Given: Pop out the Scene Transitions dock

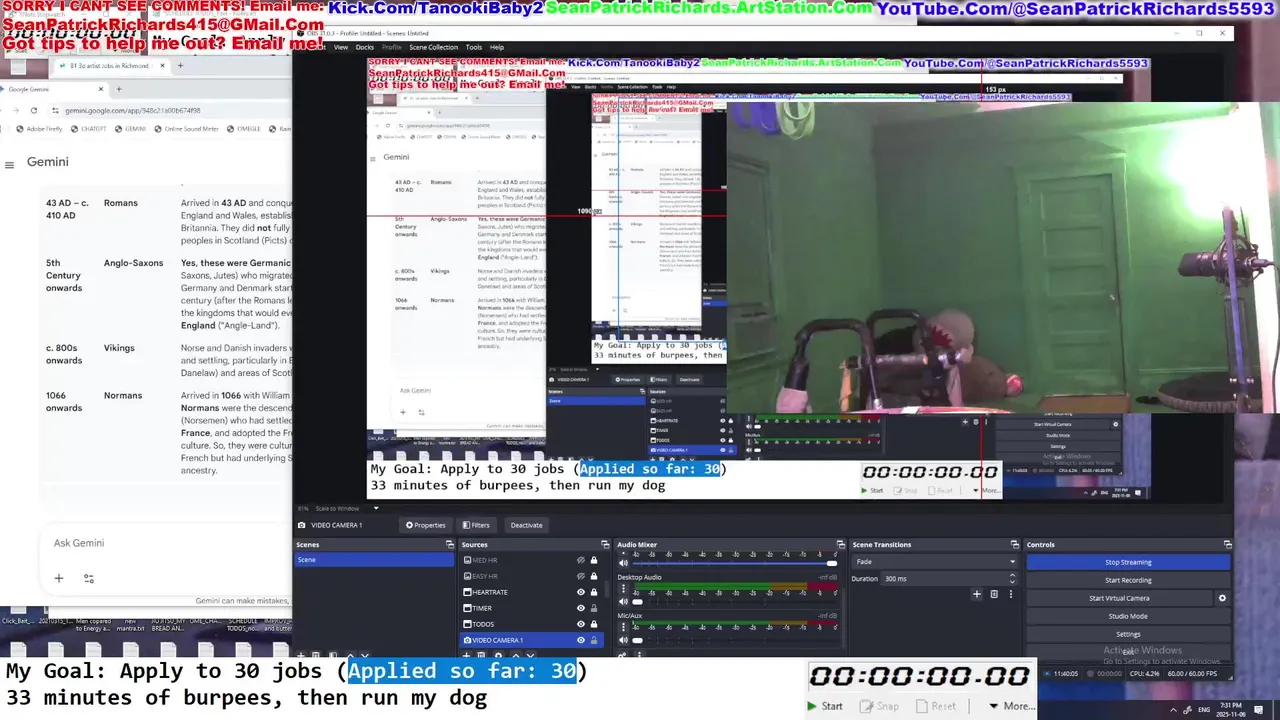Looking at the screenshot, I should point(1014,545).
